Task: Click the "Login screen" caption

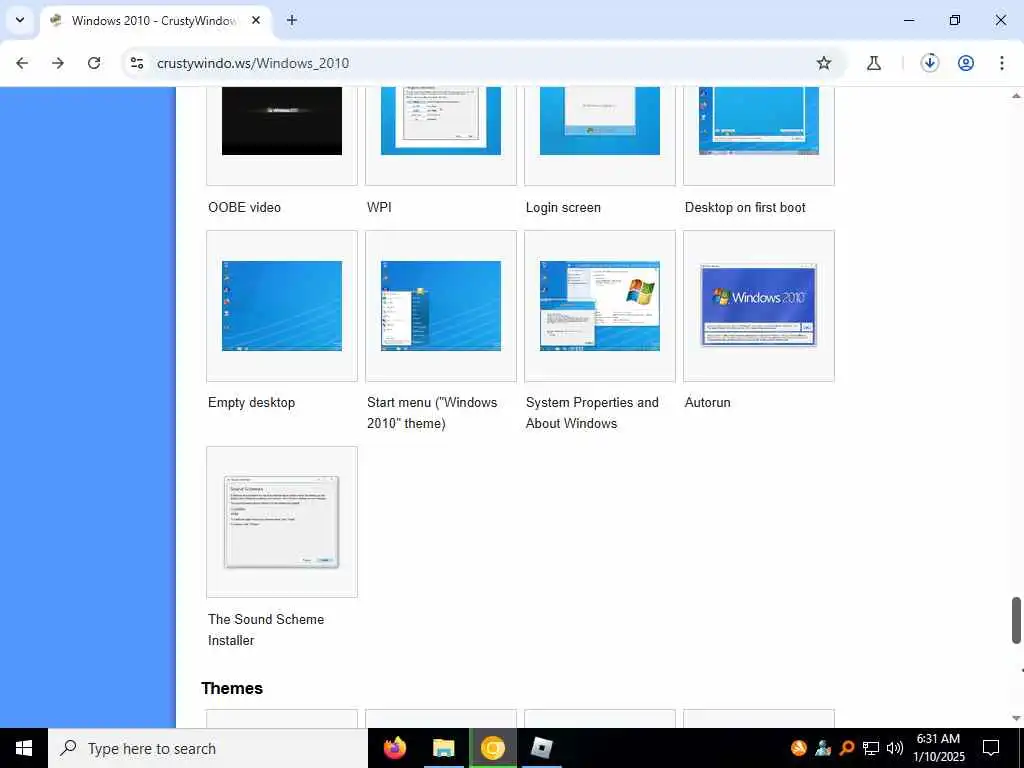Action: coord(563,207)
